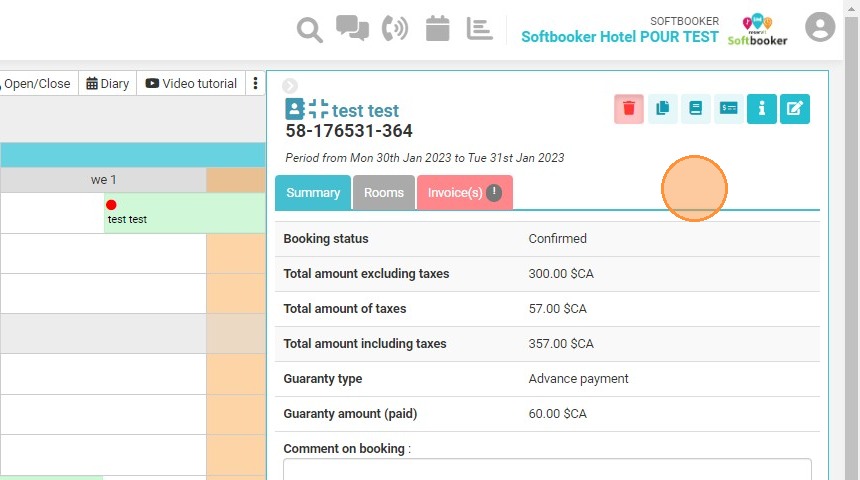Click the Open/Close toolbar button
The width and height of the screenshot is (860, 480).
click(x=37, y=83)
